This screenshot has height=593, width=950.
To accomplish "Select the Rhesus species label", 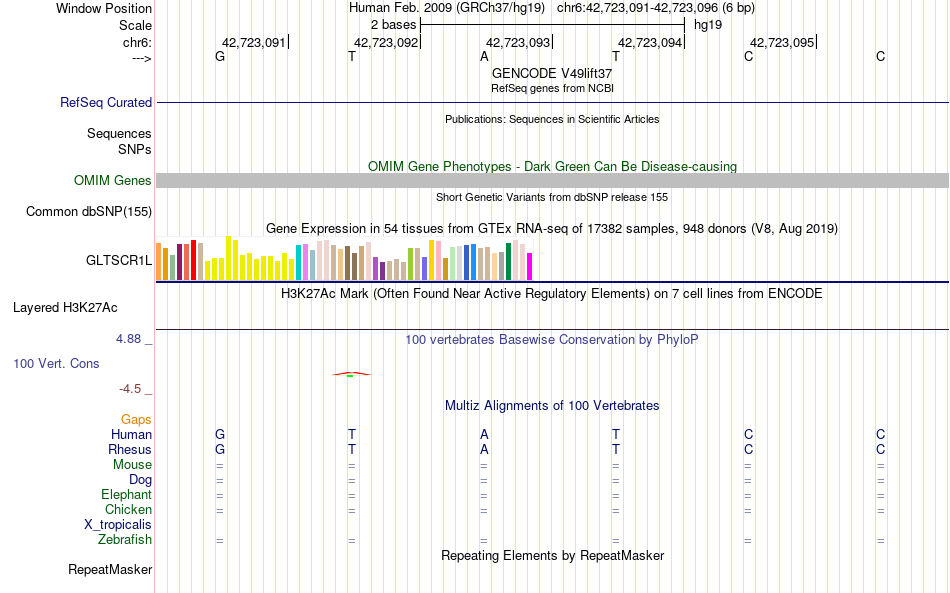I will pos(130,449).
